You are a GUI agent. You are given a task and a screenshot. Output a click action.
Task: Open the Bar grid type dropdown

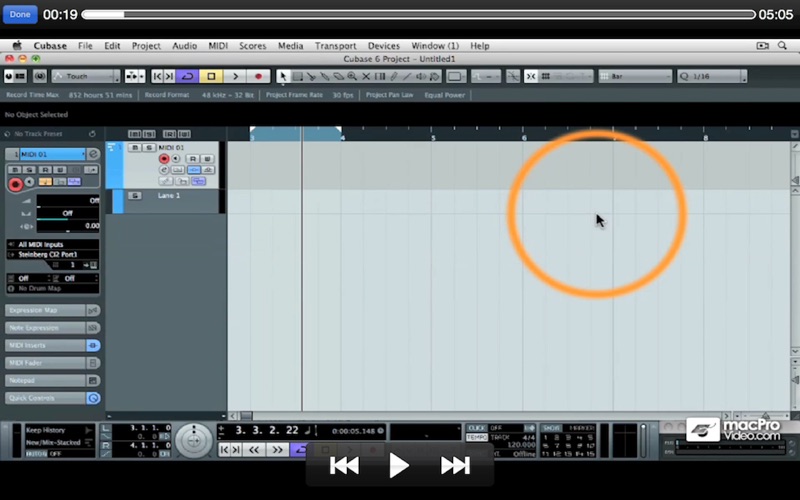pyautogui.click(x=635, y=76)
